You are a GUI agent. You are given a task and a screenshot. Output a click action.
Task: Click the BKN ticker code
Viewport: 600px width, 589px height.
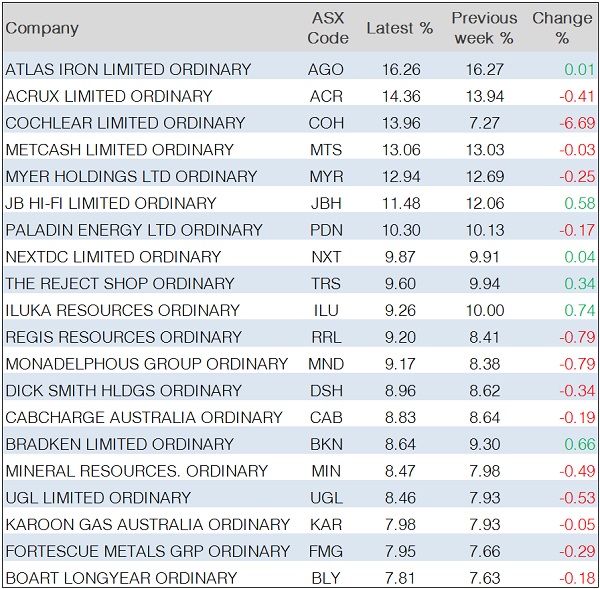326,444
